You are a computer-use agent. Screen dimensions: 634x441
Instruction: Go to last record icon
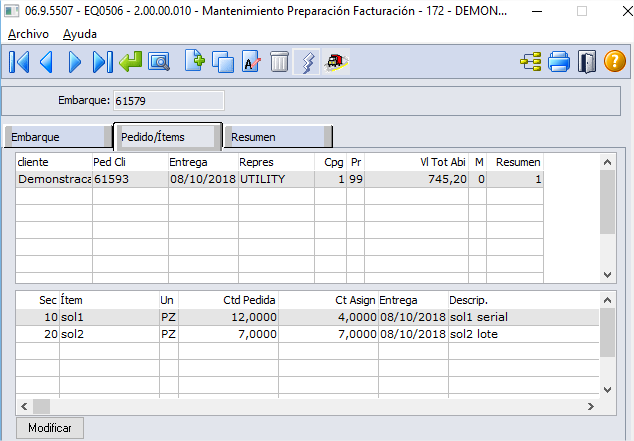pos(103,62)
